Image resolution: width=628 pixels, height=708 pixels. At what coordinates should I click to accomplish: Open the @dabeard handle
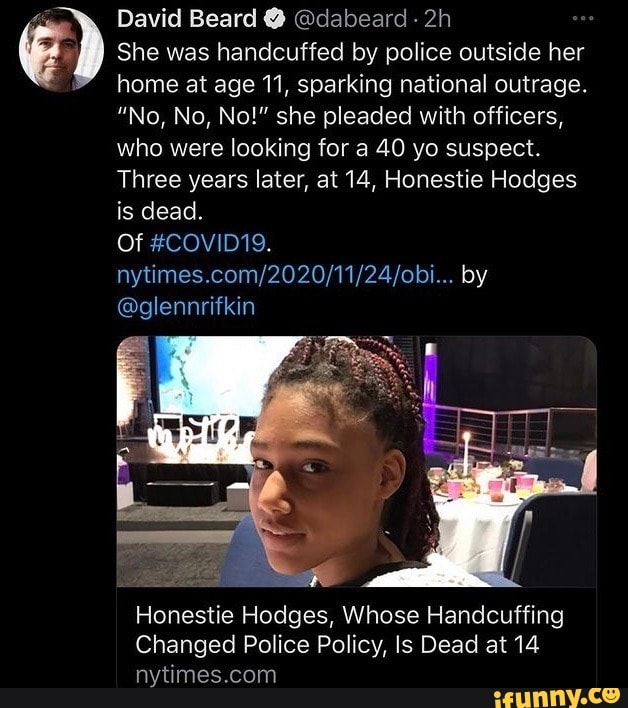(350, 19)
